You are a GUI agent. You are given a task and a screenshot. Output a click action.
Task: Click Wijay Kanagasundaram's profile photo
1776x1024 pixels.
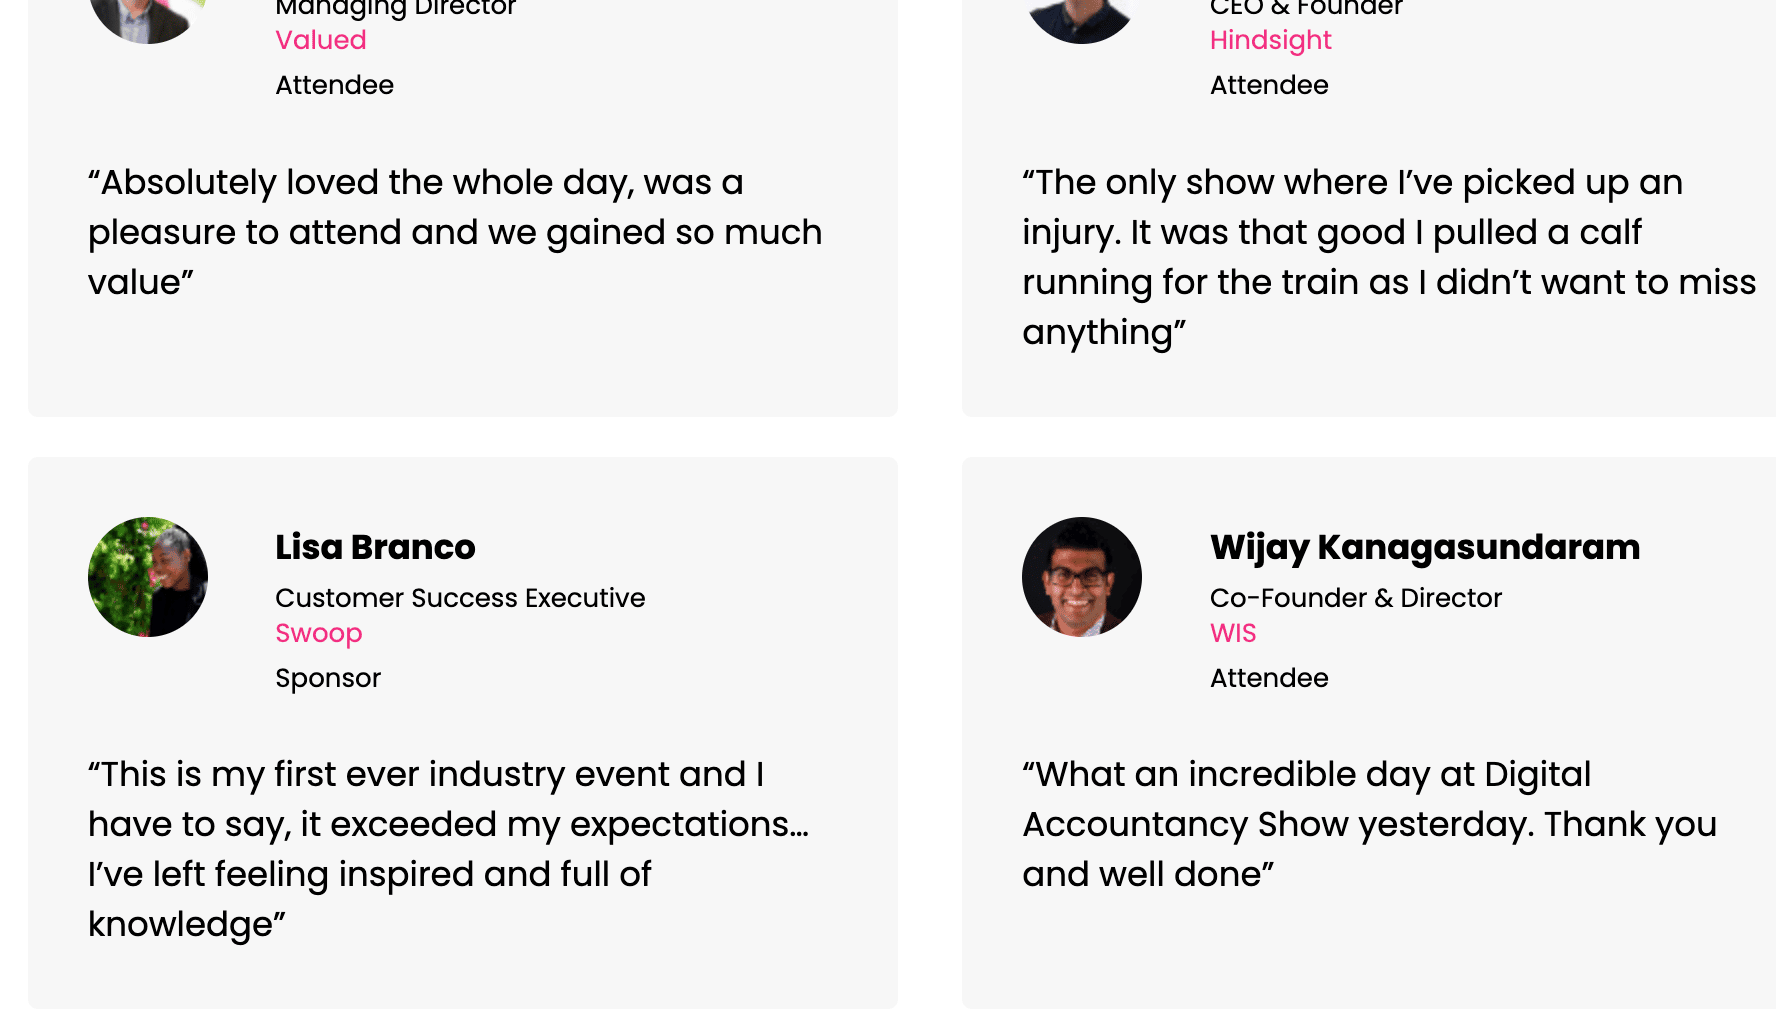click(1082, 577)
